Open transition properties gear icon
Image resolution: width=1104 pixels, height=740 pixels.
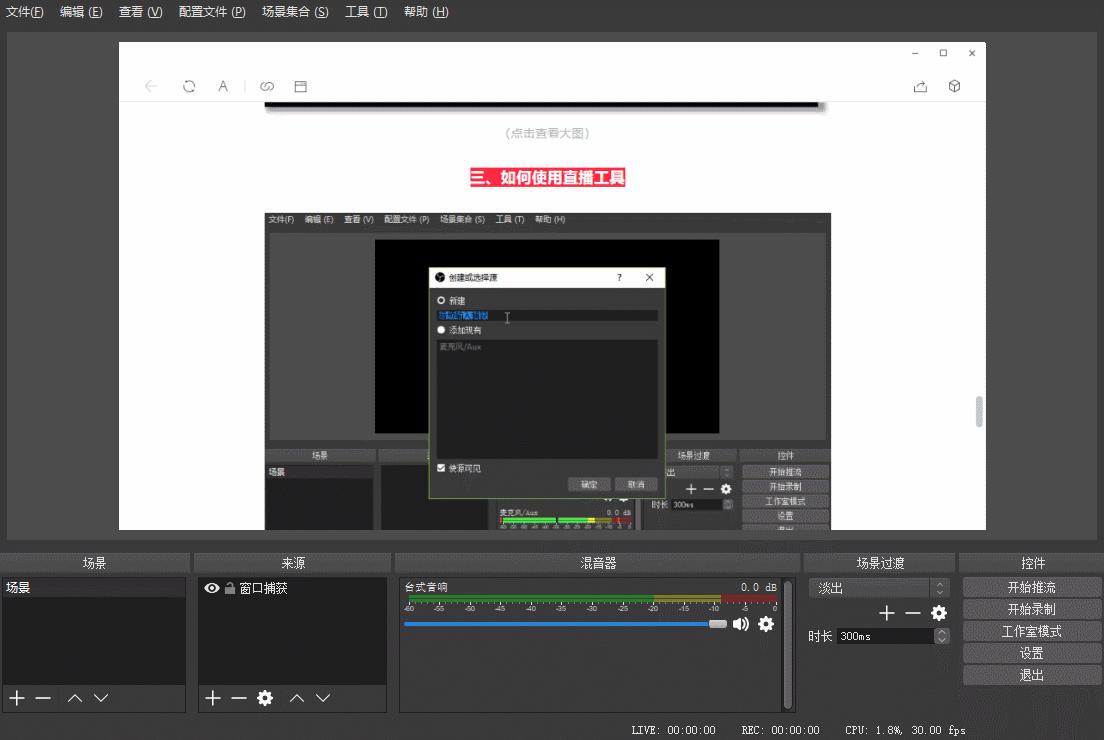tap(939, 613)
